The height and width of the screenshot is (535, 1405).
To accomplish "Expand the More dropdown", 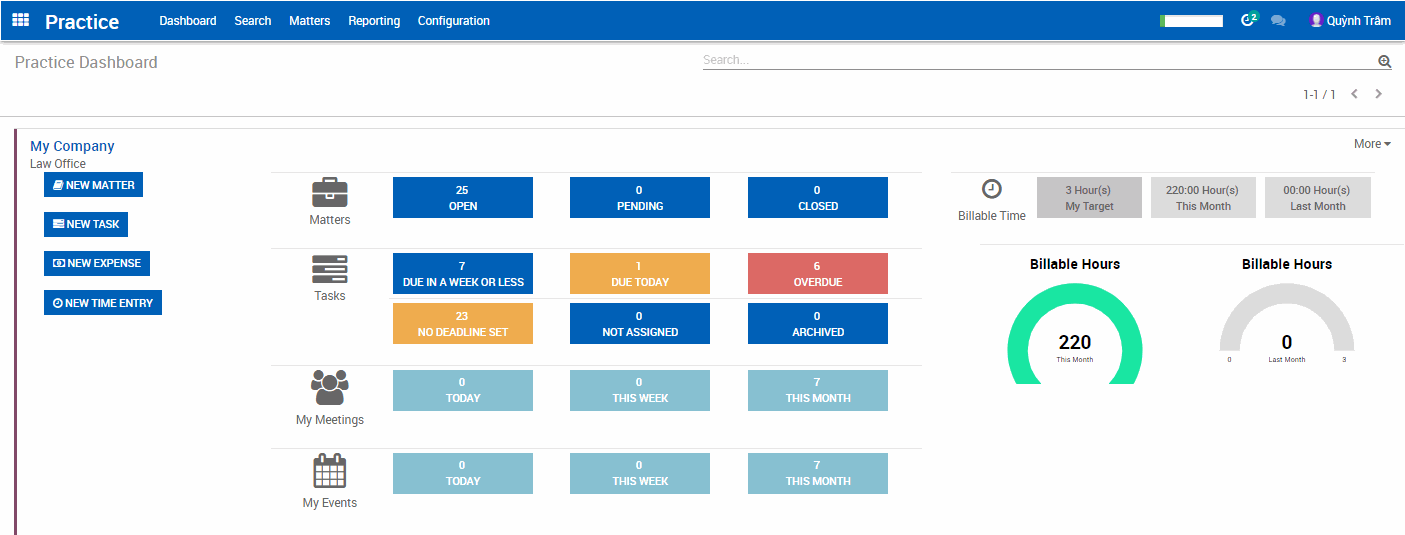I will click(1372, 144).
